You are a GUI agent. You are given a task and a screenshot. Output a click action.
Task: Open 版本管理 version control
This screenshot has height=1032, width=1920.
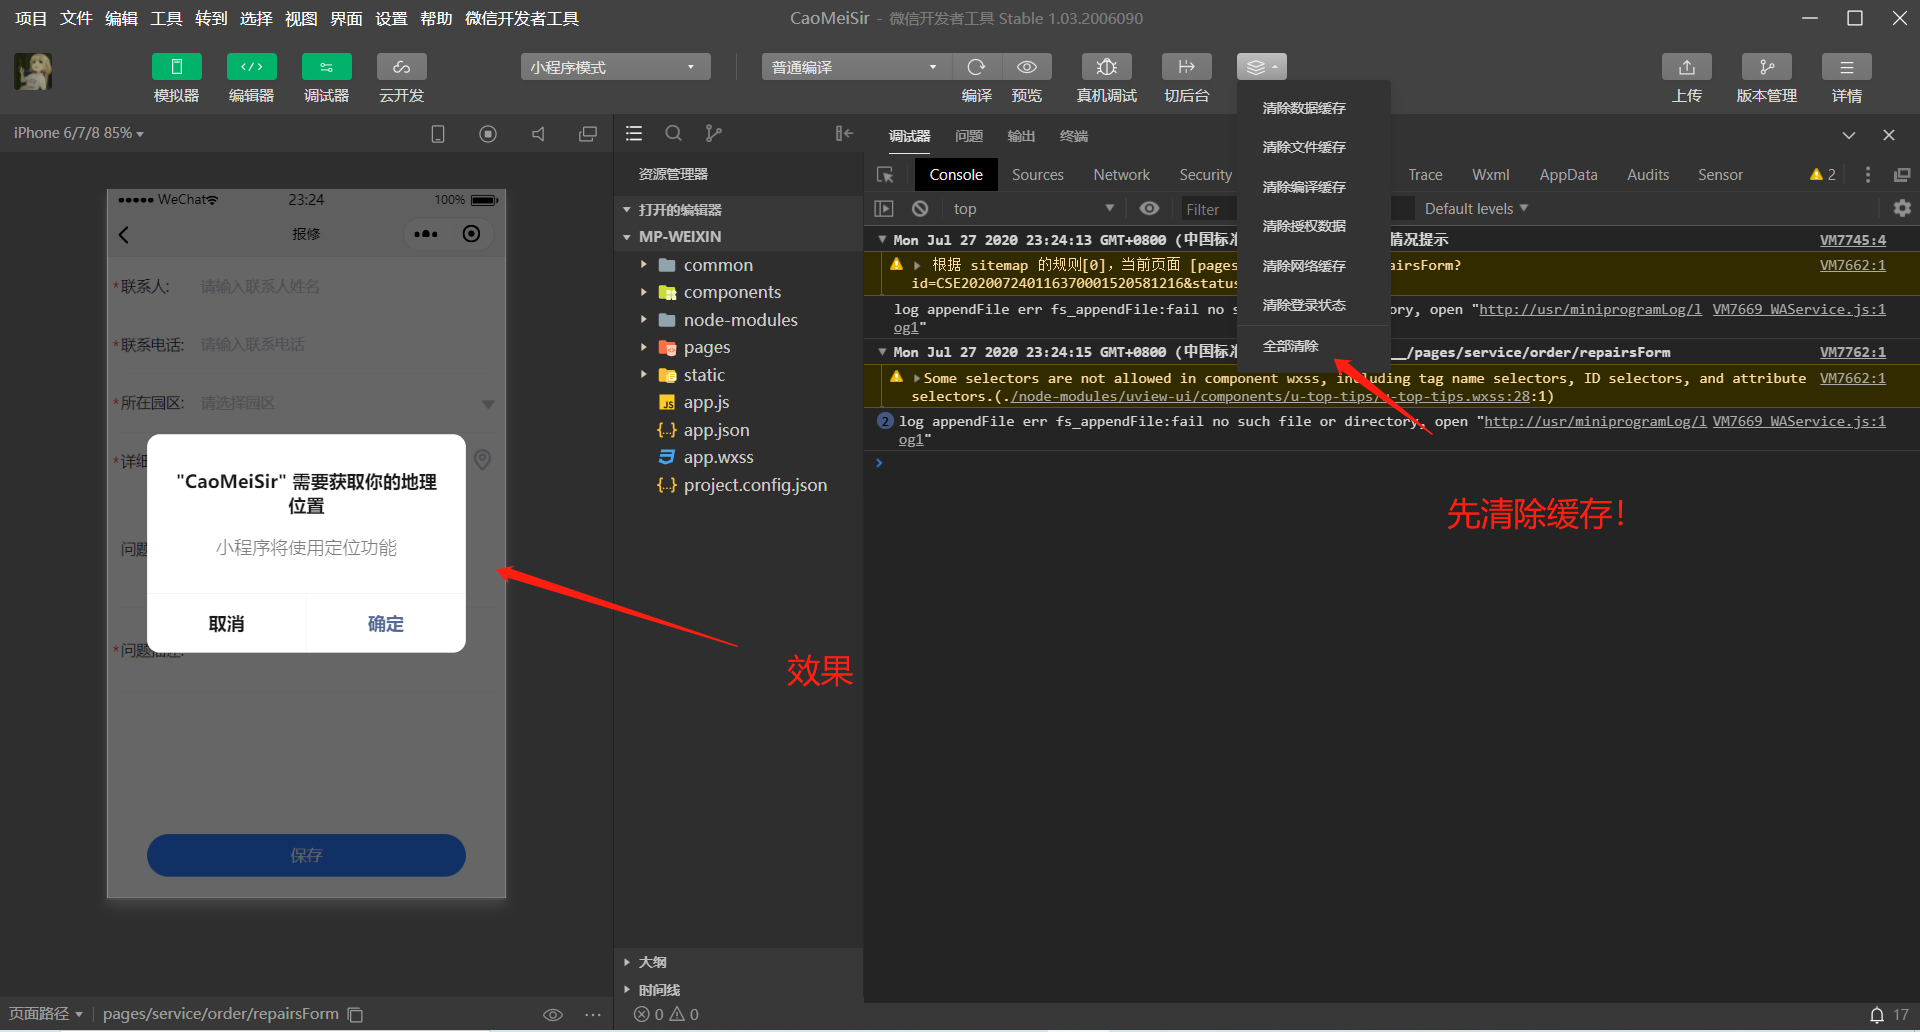tap(1766, 67)
